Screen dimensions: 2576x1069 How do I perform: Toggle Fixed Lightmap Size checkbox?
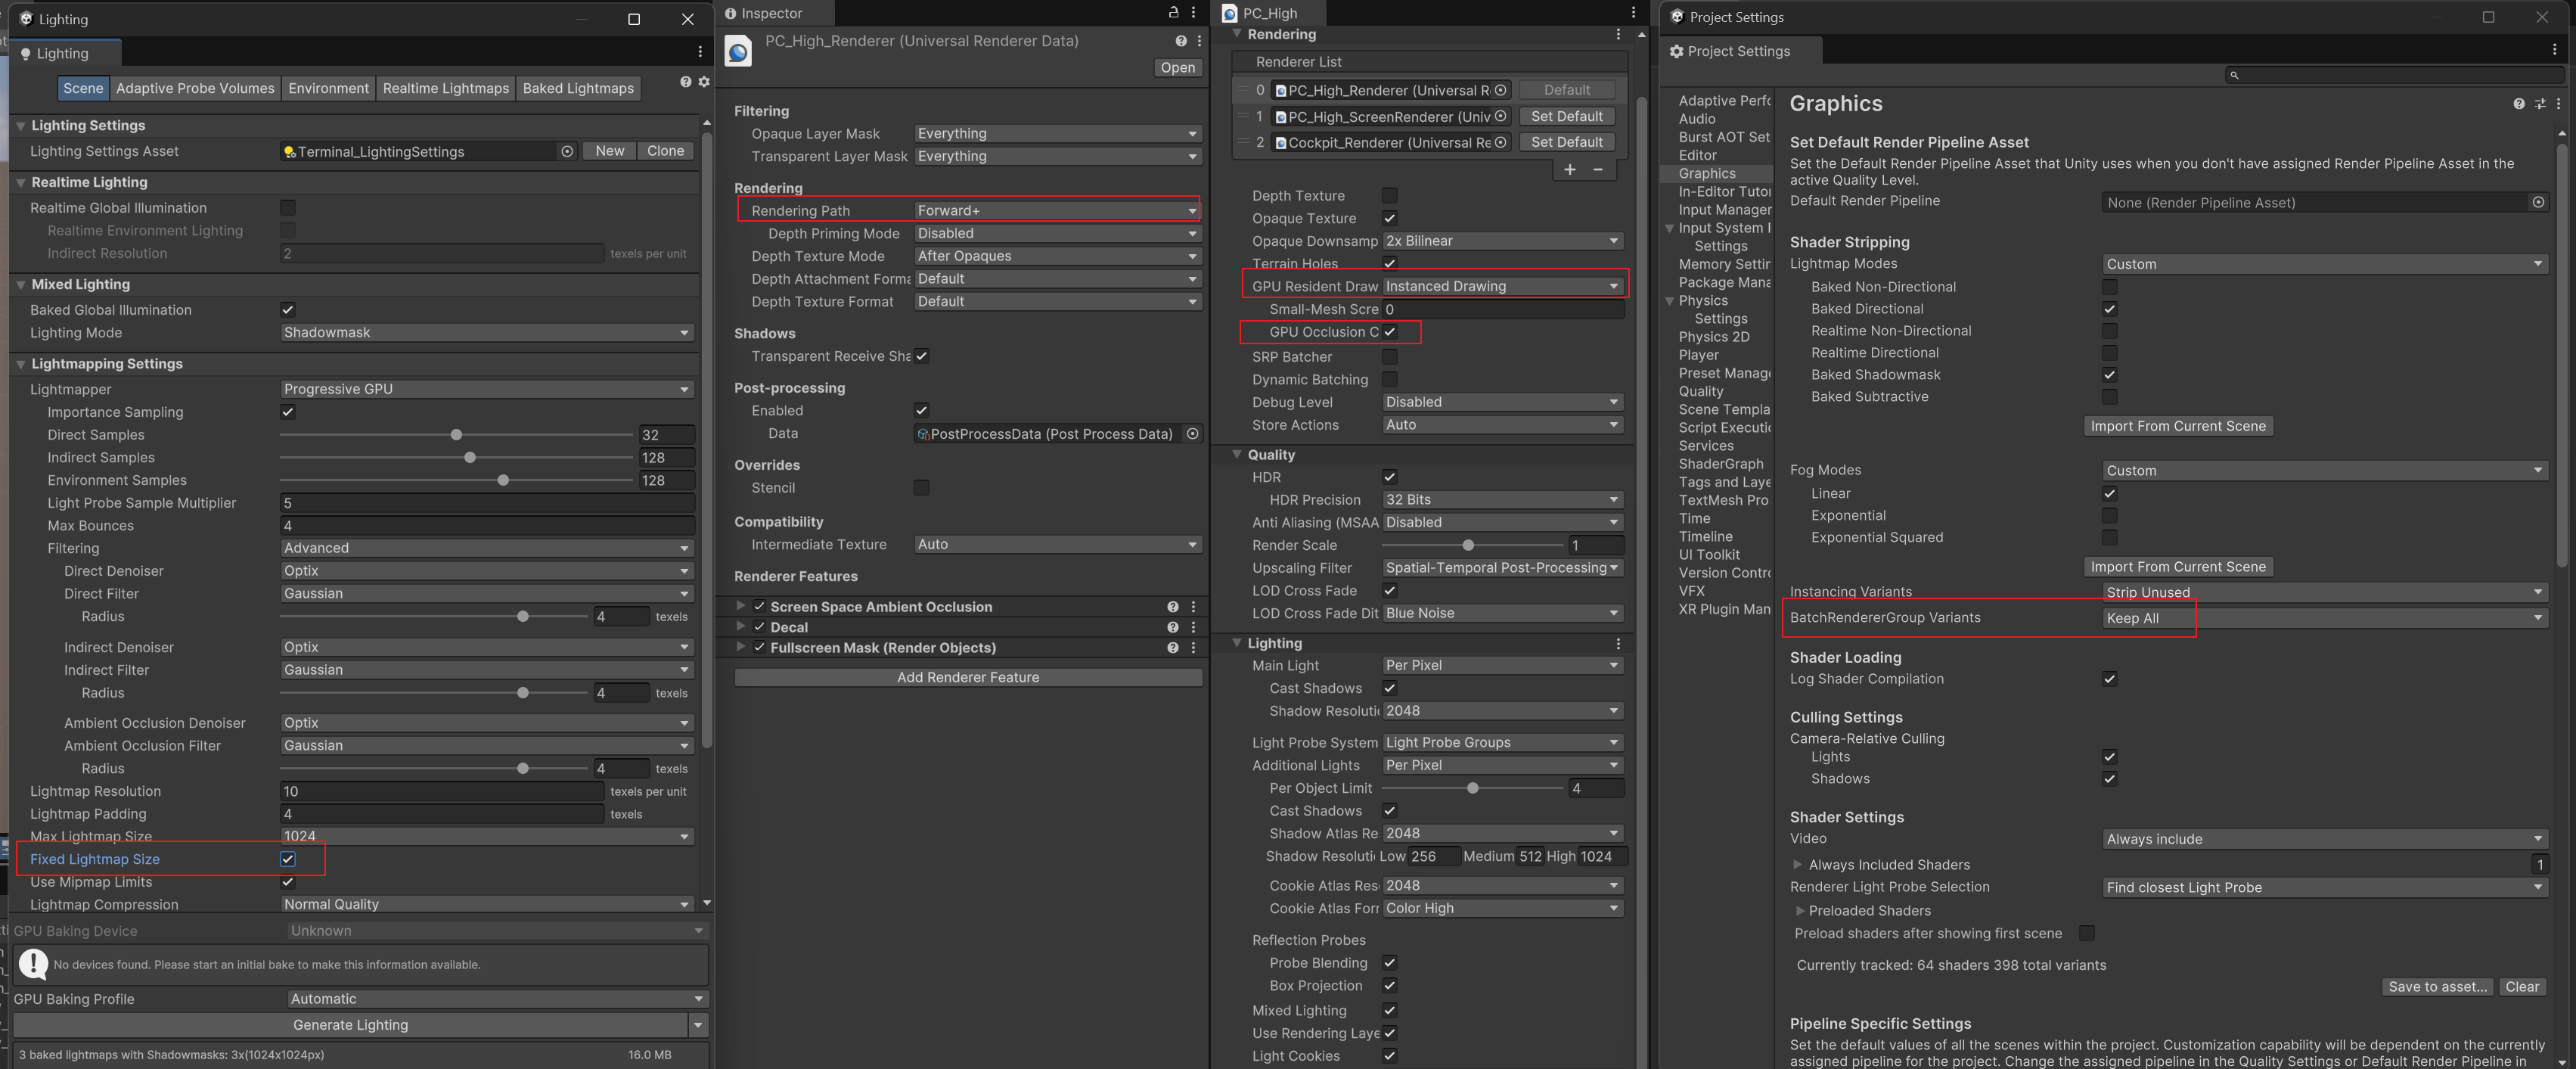pyautogui.click(x=288, y=859)
